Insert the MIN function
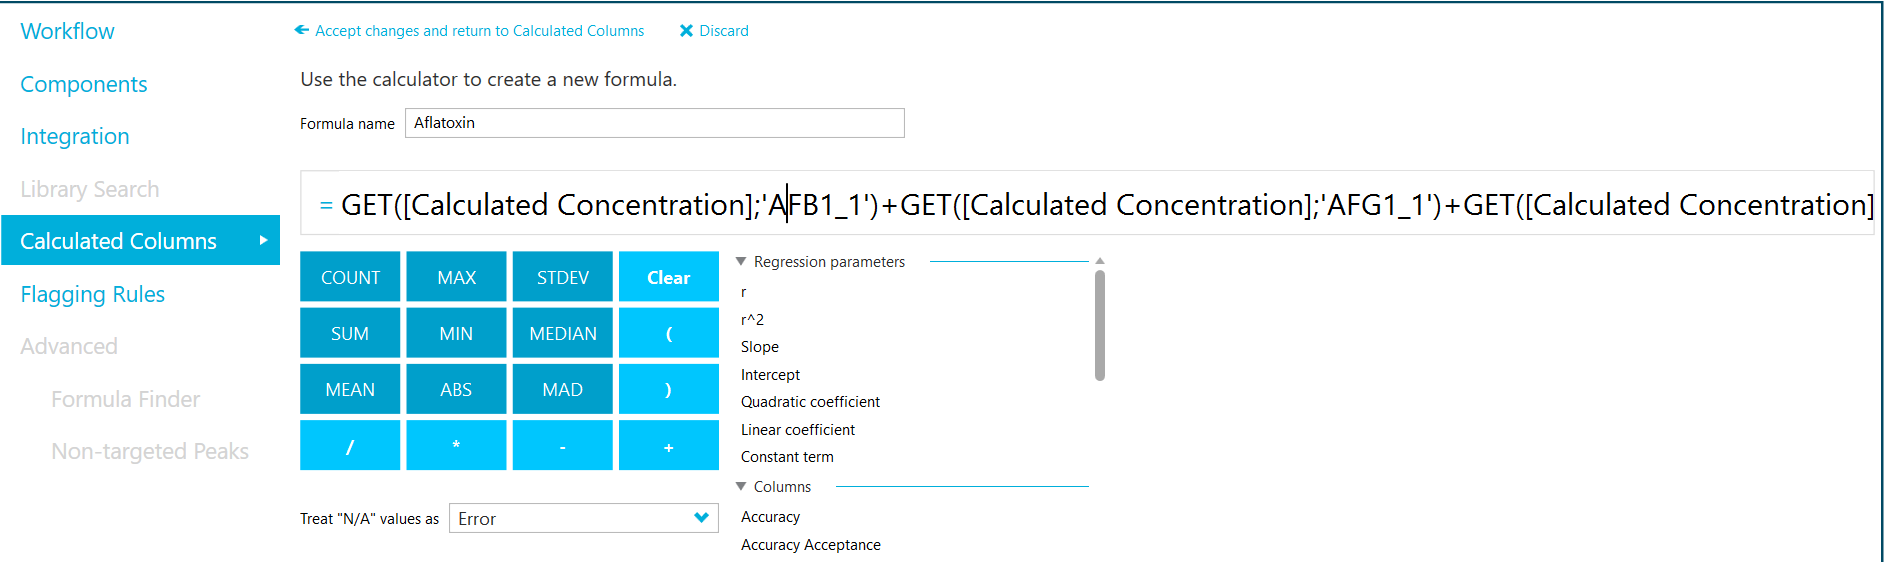 coord(456,333)
